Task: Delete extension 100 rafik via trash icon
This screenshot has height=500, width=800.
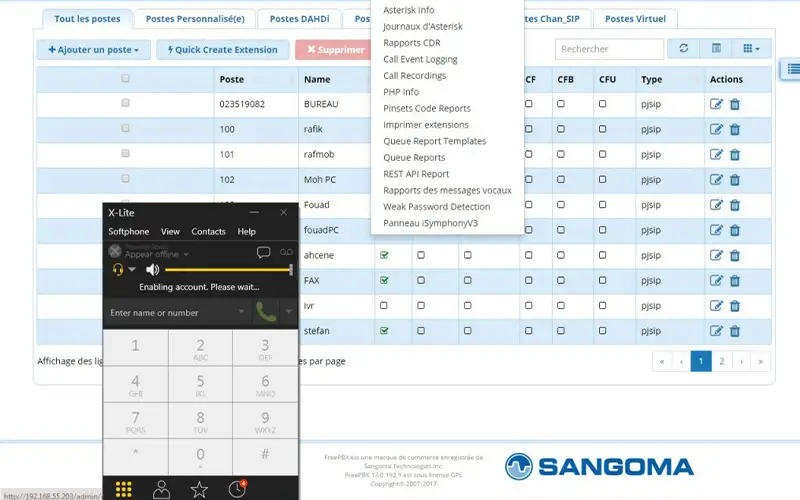Action: click(x=735, y=129)
